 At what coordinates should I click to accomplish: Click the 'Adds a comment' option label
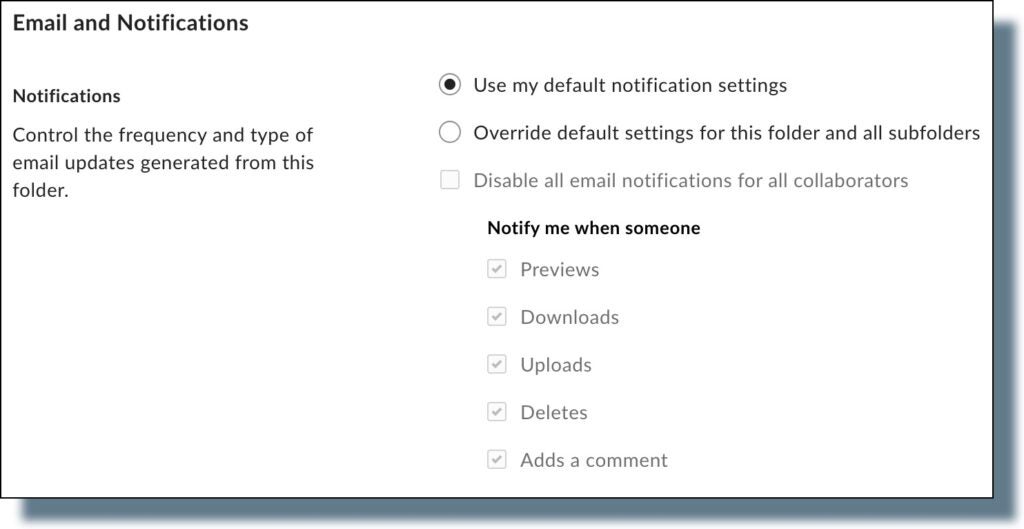pyautogui.click(x=594, y=461)
